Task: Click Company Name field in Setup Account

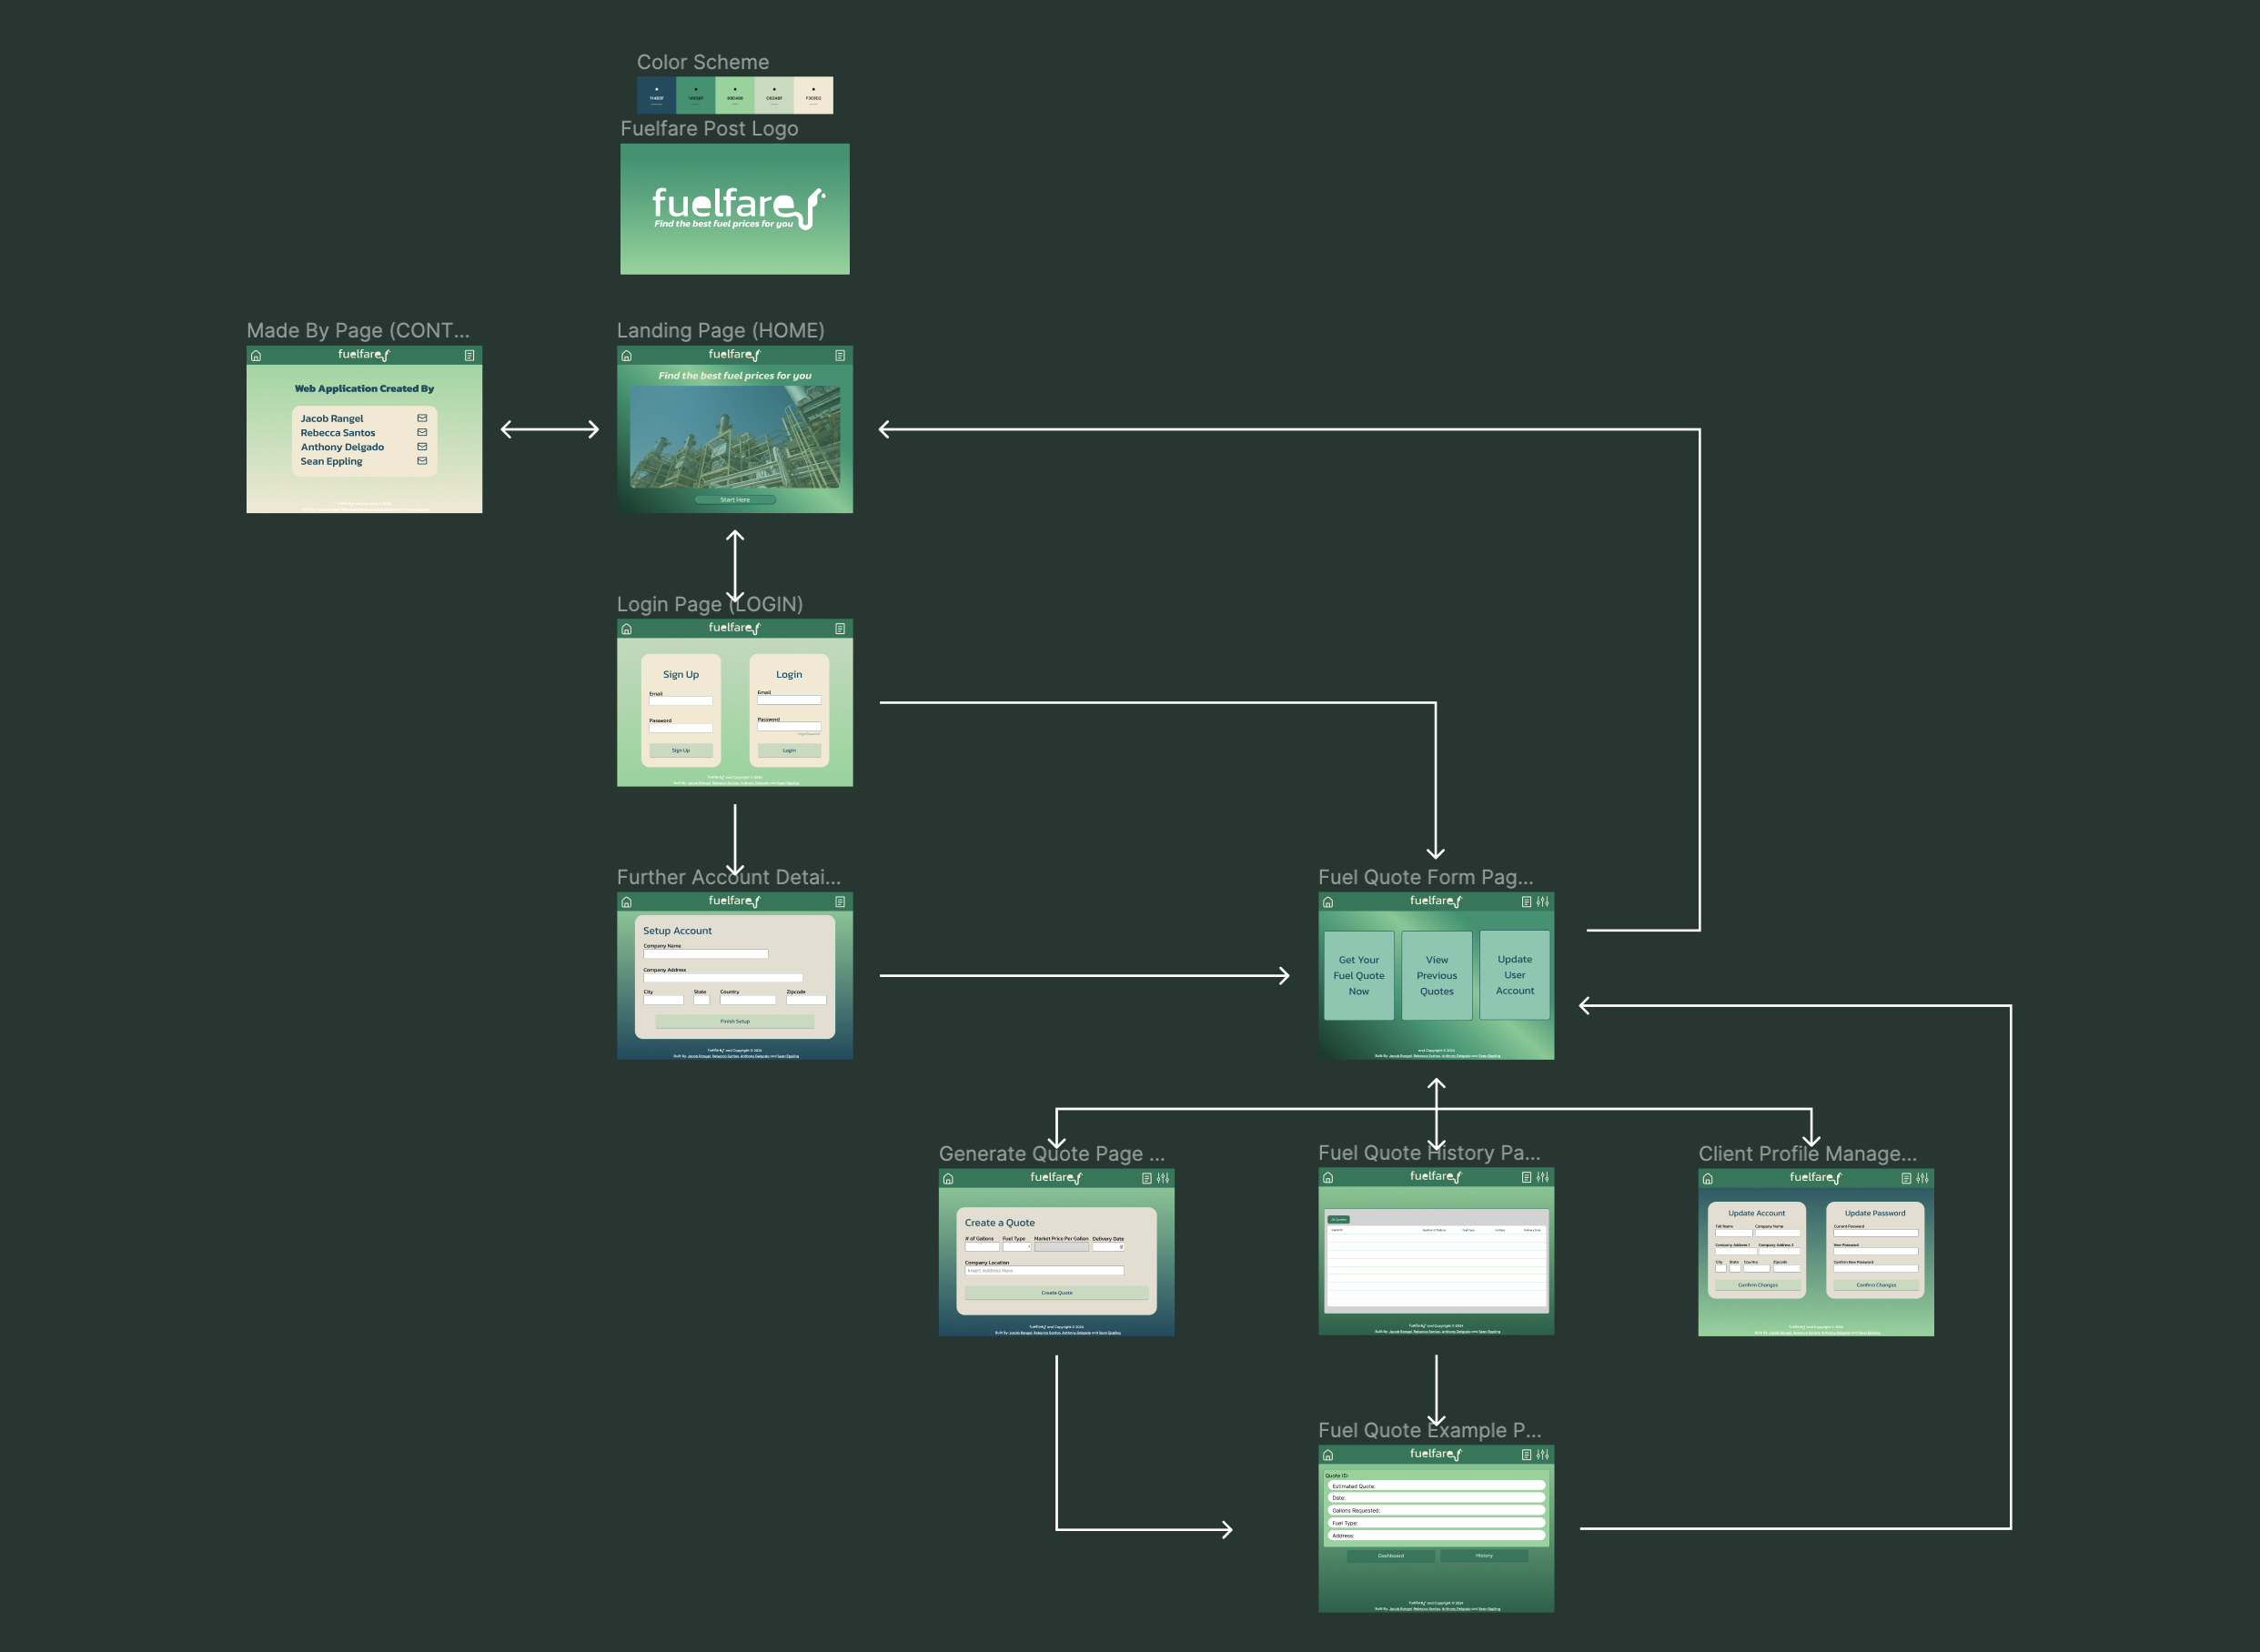Action: (705, 954)
